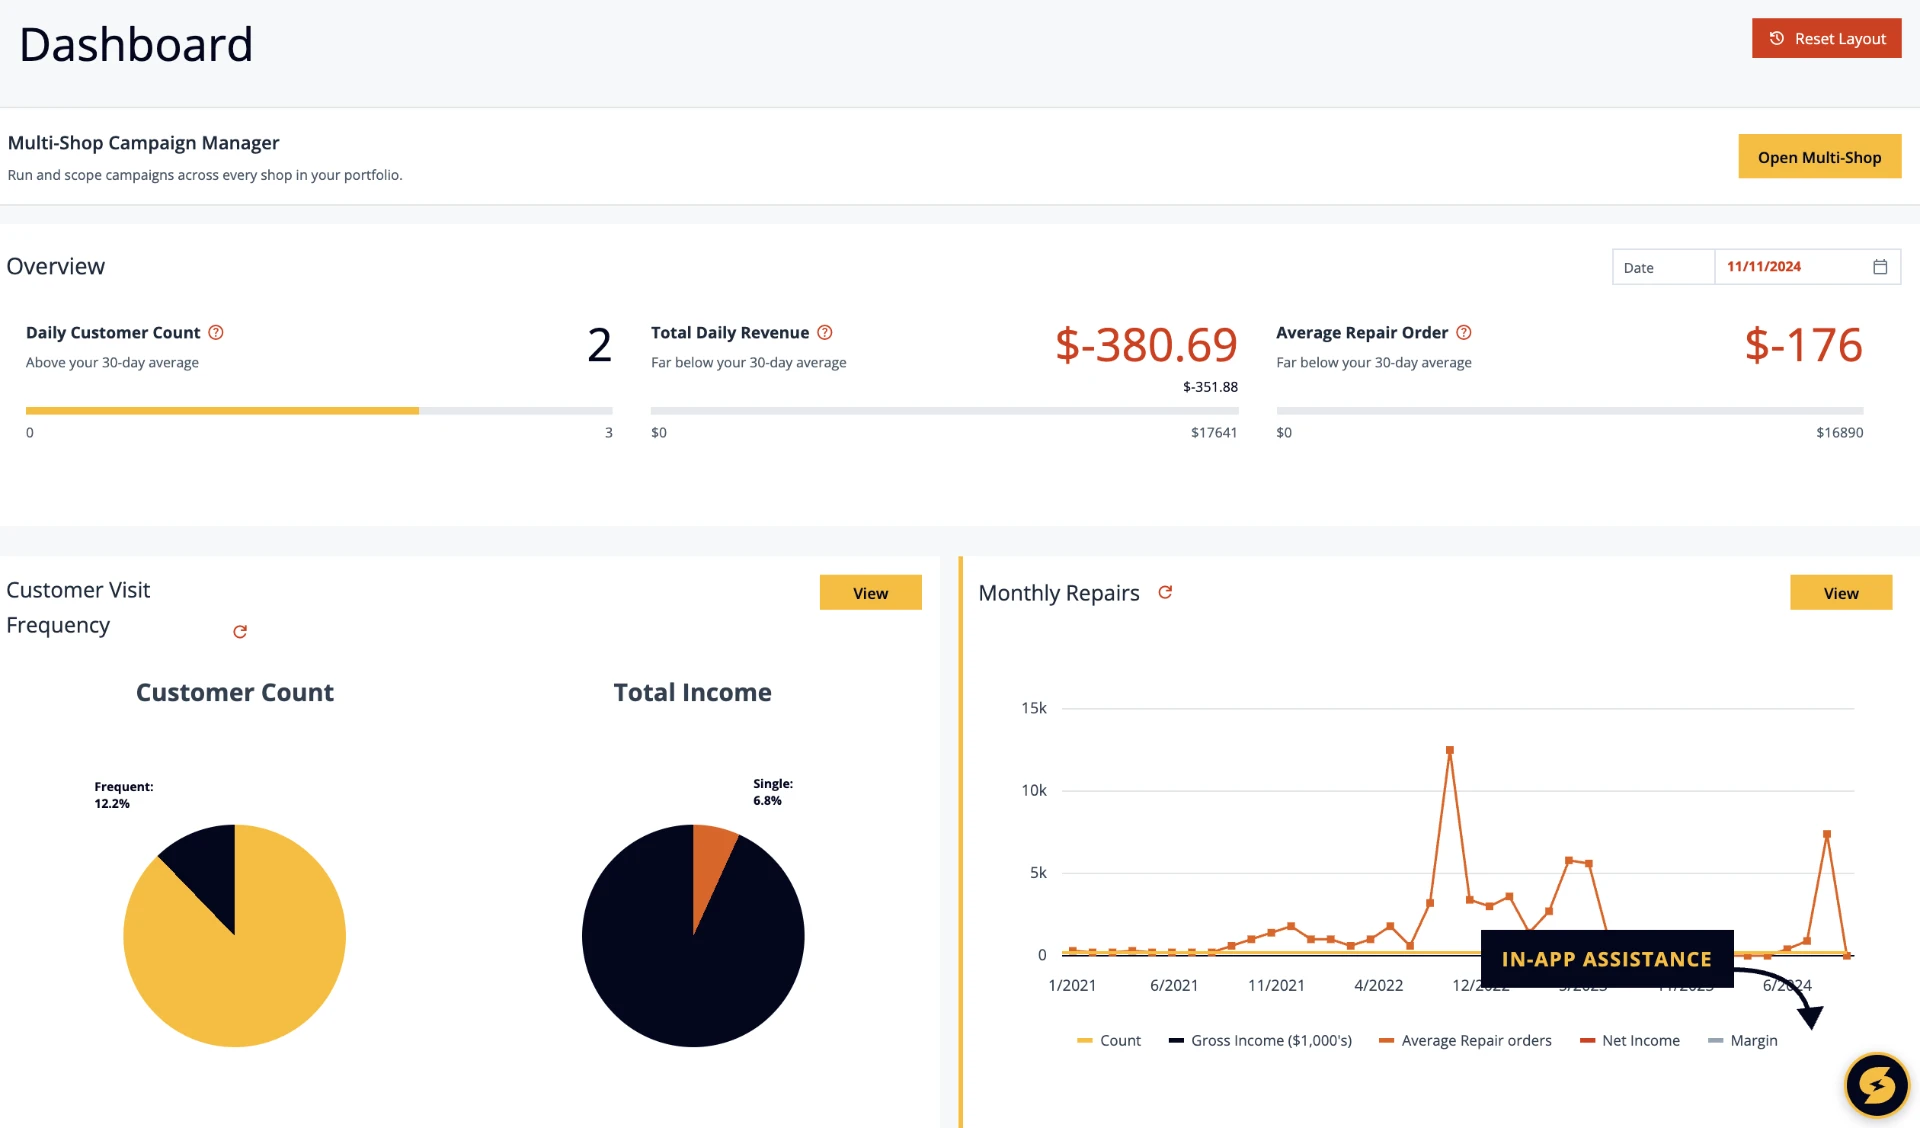This screenshot has height=1128, width=1920.
Task: Toggle Net Income legend series
Action: [x=1630, y=1040]
